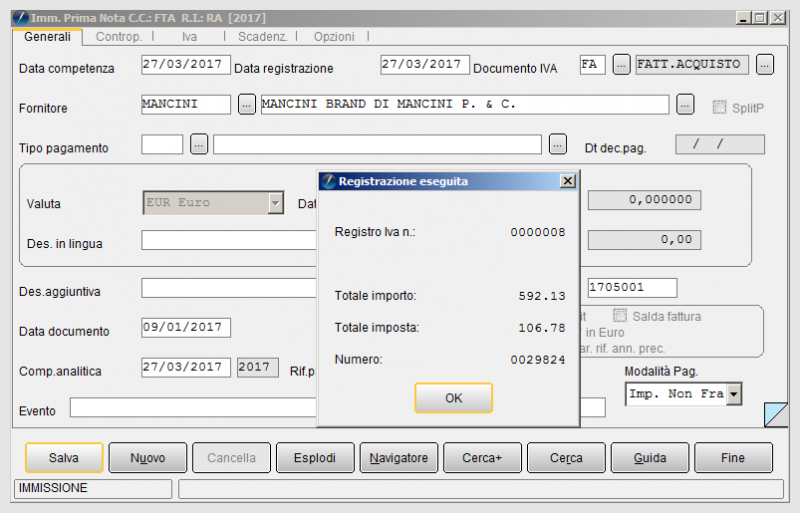
Task: Click the Numero value 0029824
Action: (x=538, y=360)
